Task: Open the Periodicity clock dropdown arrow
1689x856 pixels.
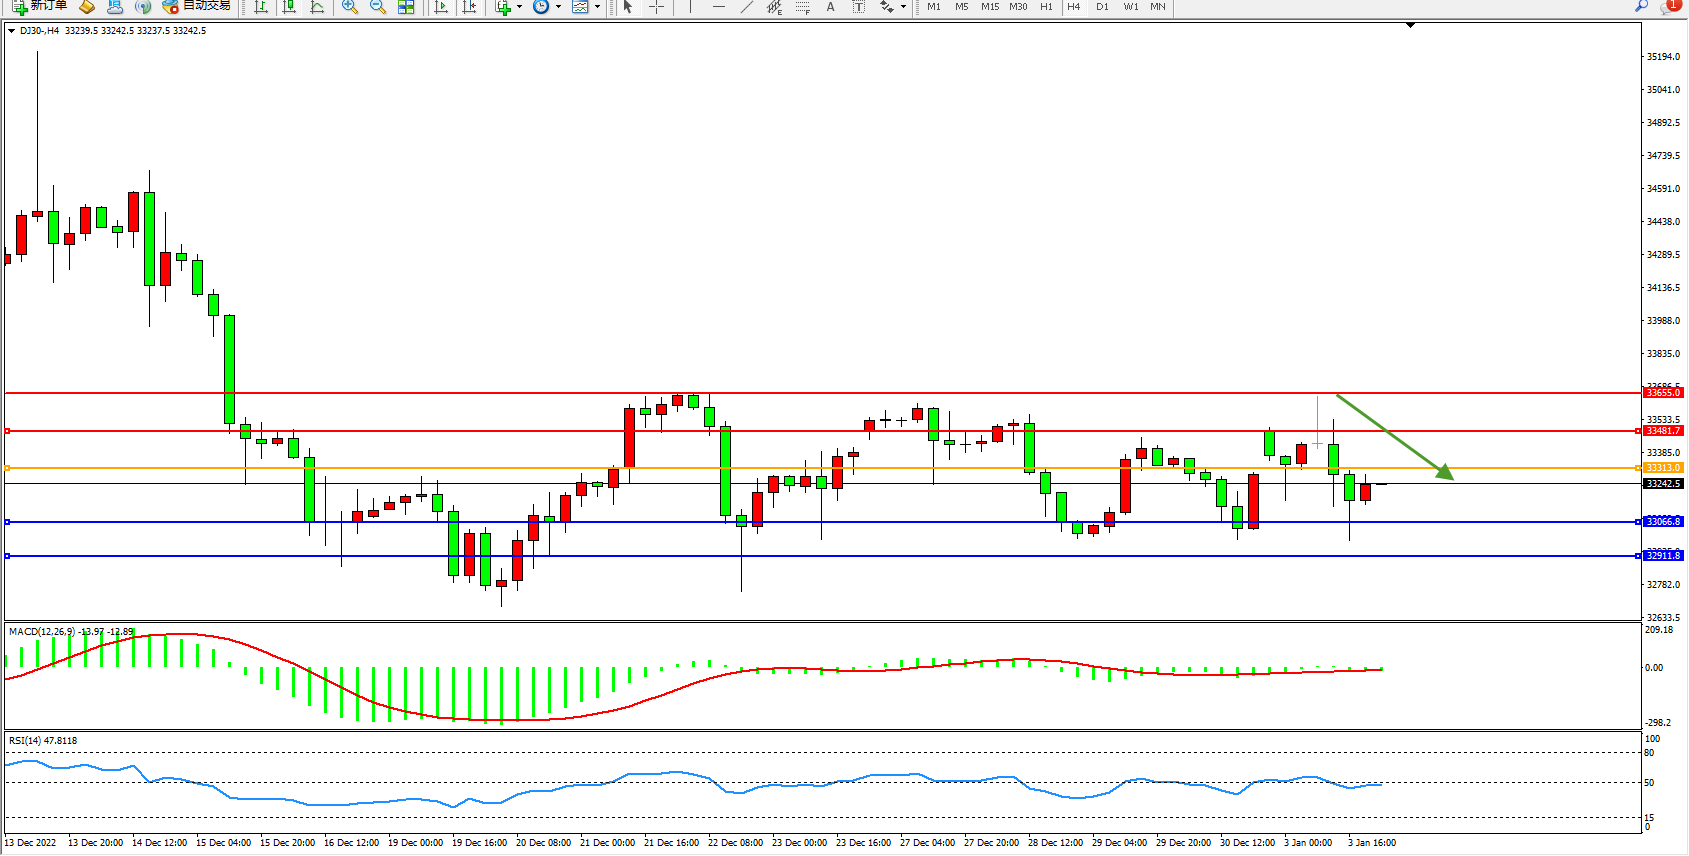Action: tap(558, 7)
